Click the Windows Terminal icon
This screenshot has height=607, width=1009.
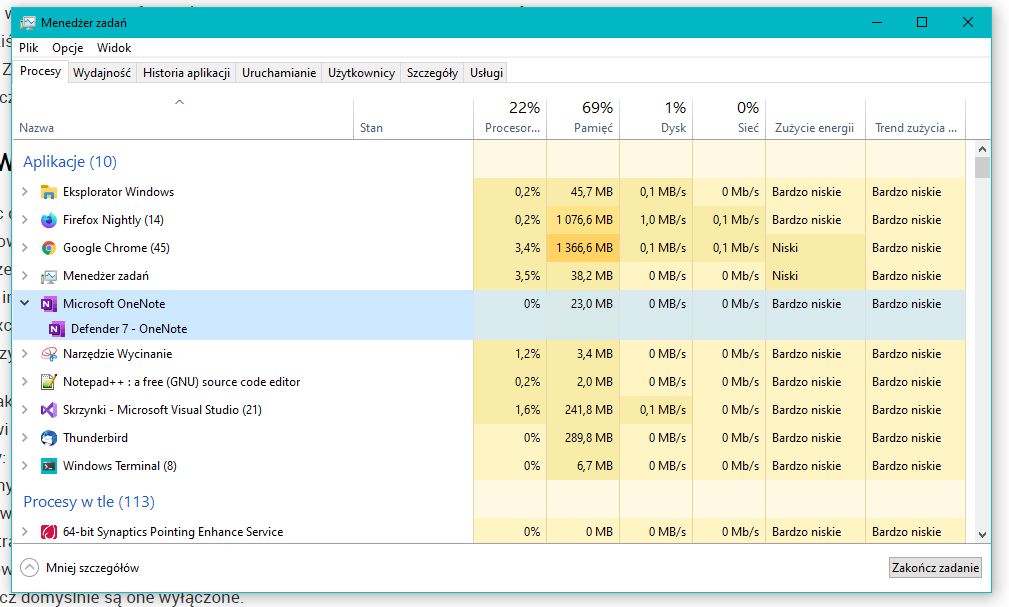48,466
